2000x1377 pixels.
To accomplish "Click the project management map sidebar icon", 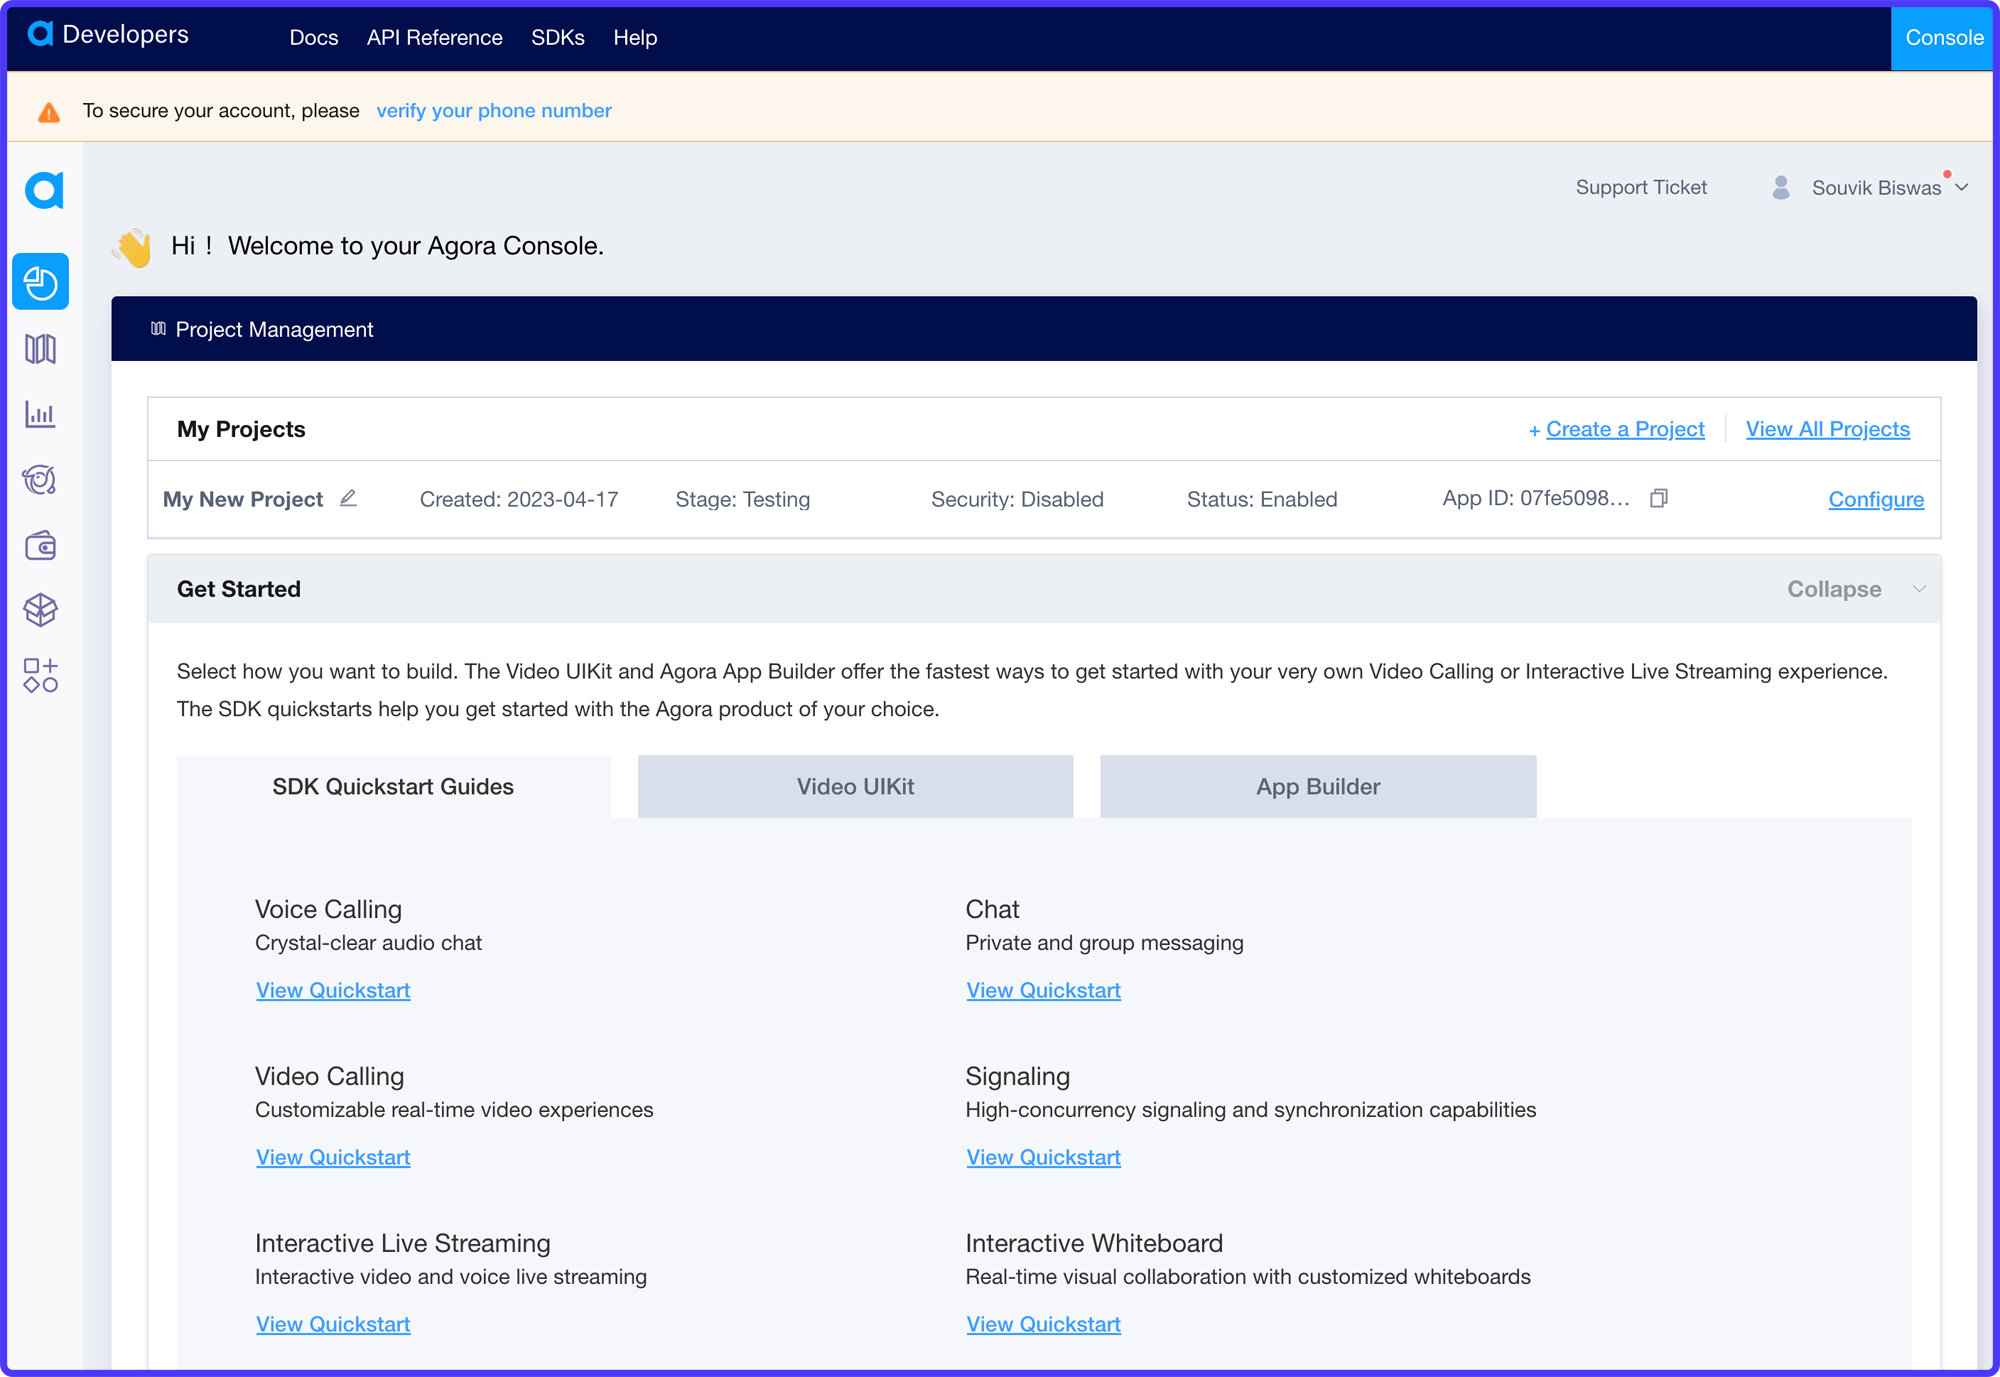I will click(41, 349).
